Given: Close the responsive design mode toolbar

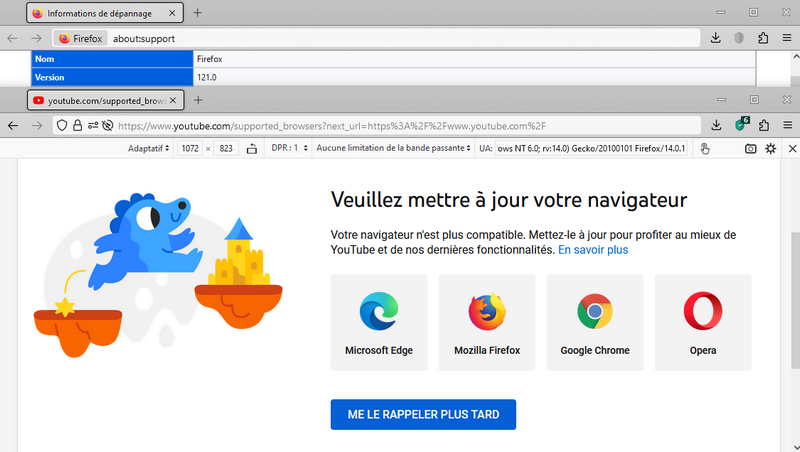Looking at the screenshot, I should (x=792, y=148).
